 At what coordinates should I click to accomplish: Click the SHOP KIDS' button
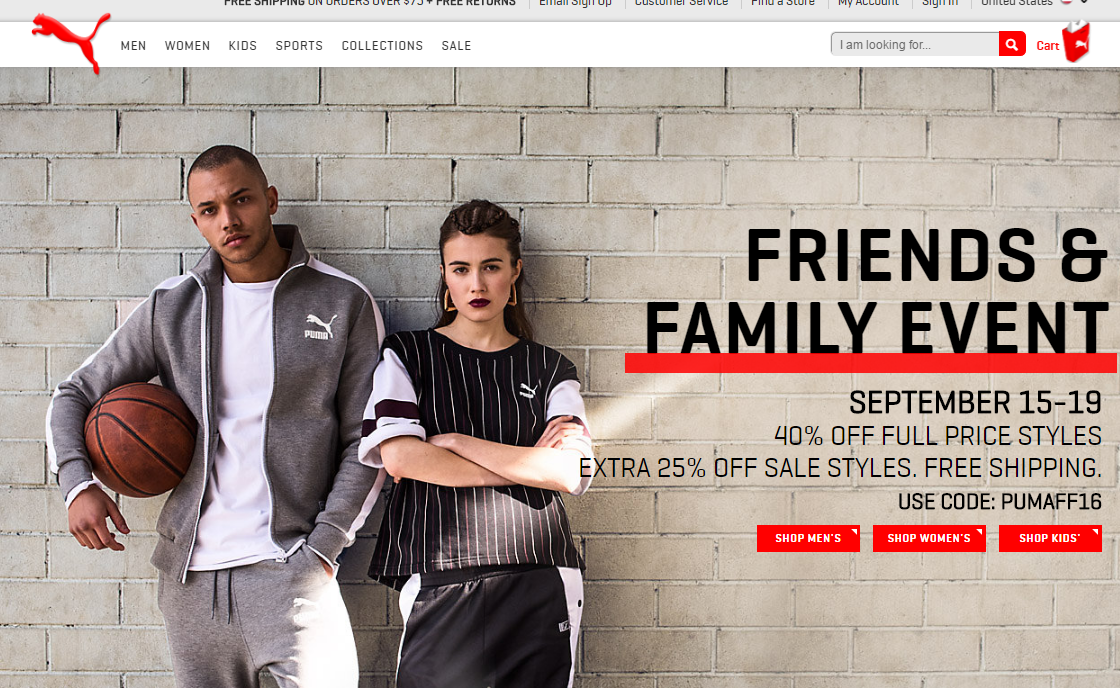1050,538
